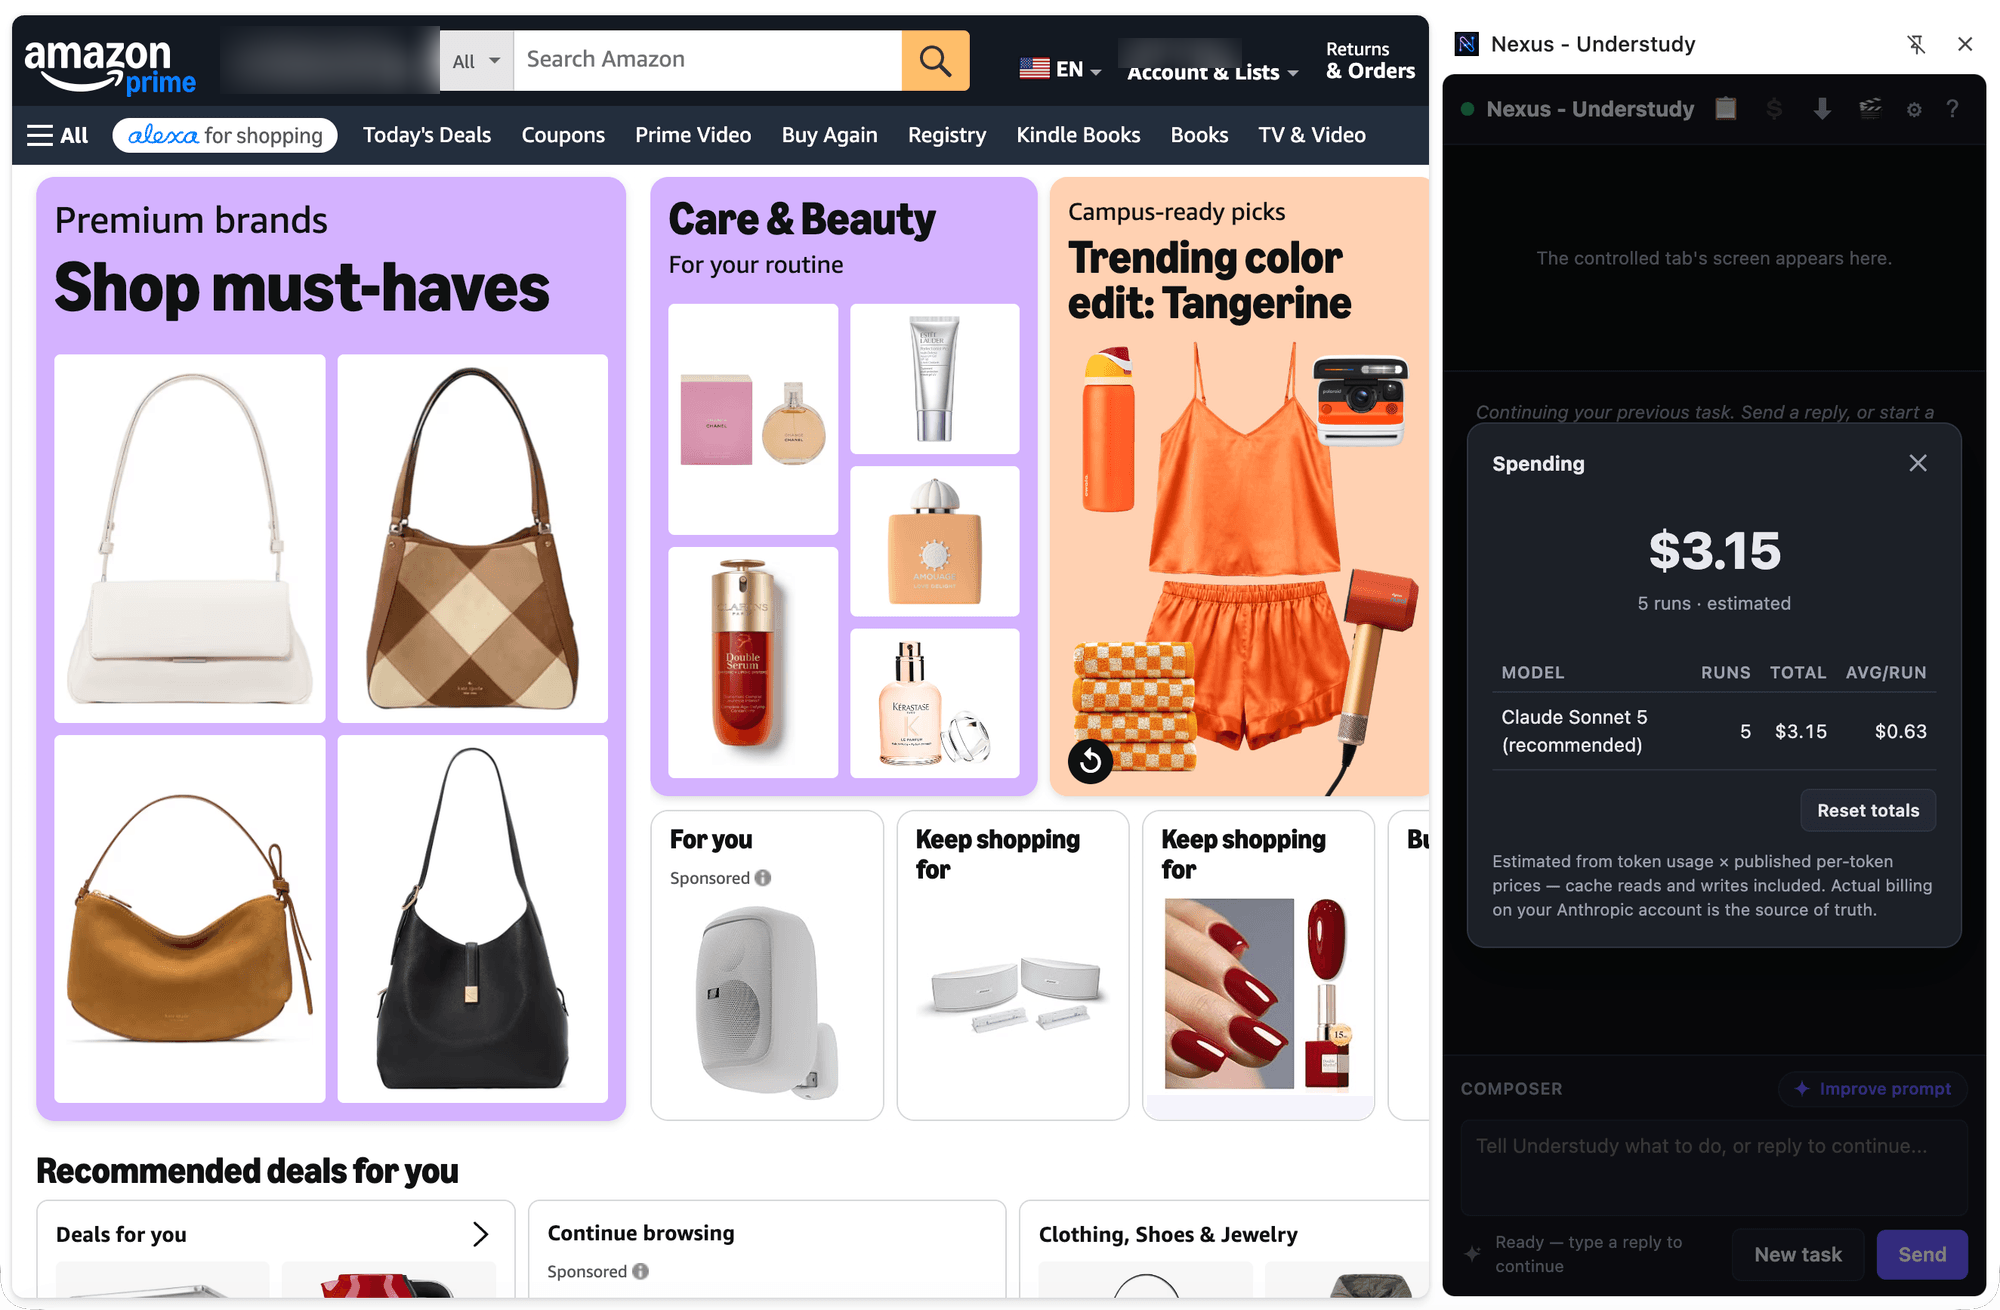The width and height of the screenshot is (2000, 1310).
Task: Click the US flag language icon
Action: coord(1034,69)
